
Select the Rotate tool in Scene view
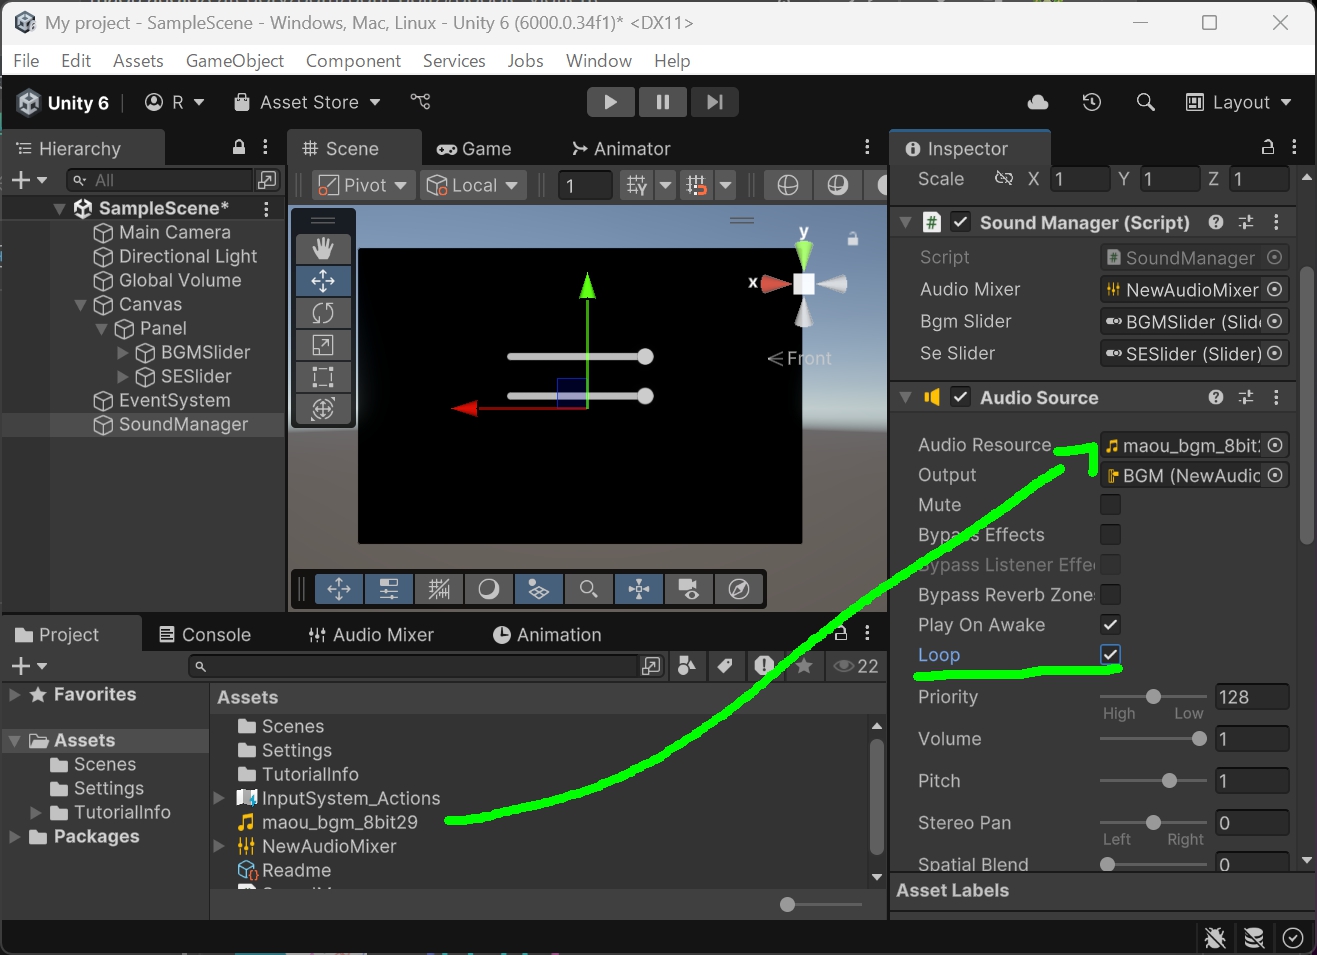coord(323,313)
